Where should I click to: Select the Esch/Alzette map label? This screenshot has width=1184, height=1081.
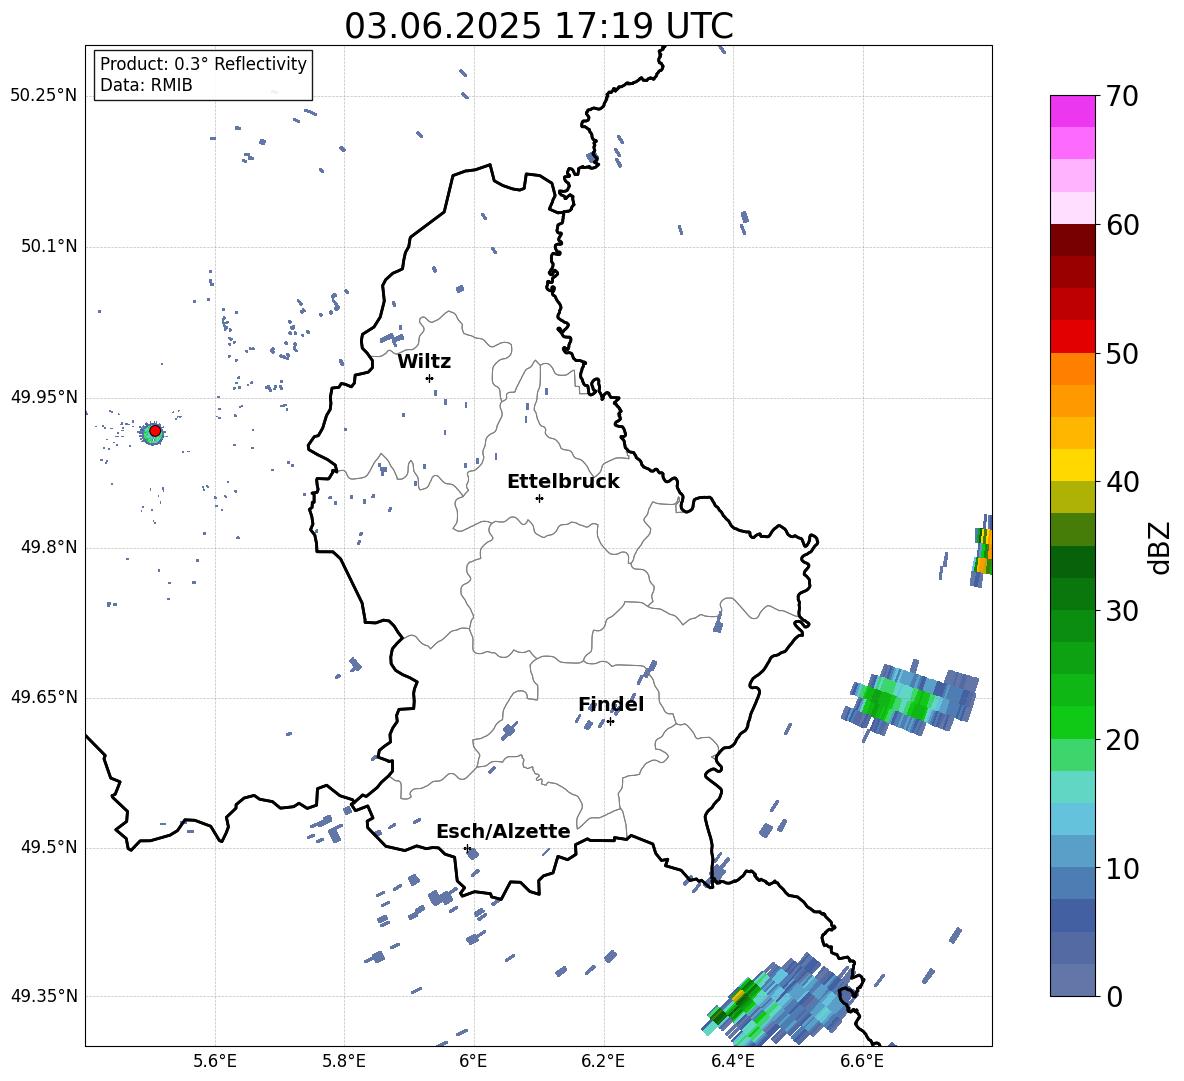(x=503, y=832)
